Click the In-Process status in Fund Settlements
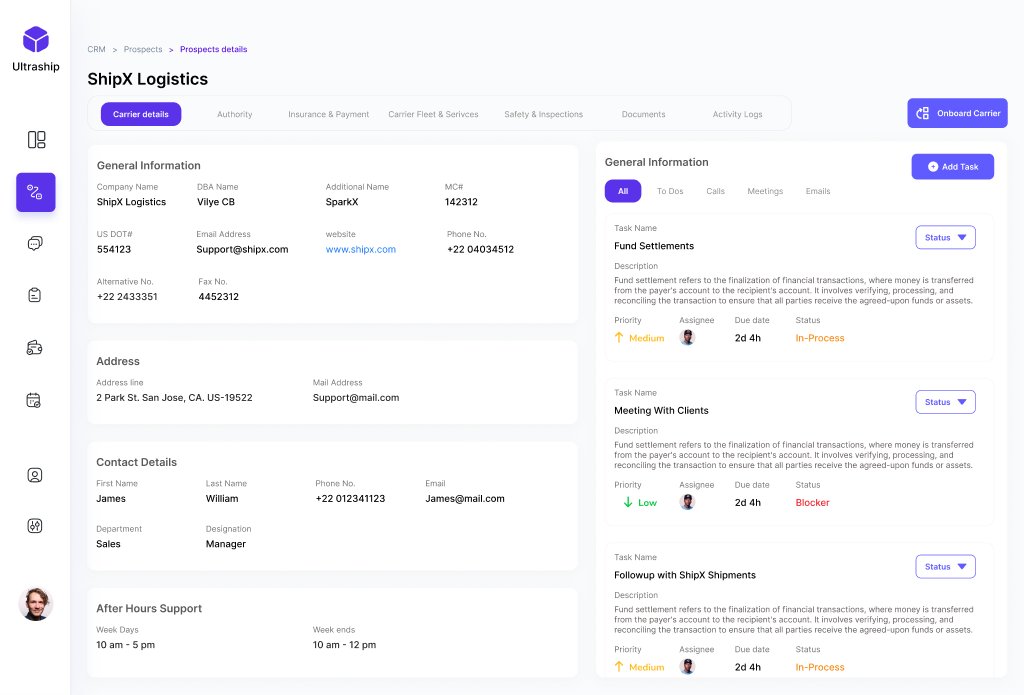 click(820, 338)
